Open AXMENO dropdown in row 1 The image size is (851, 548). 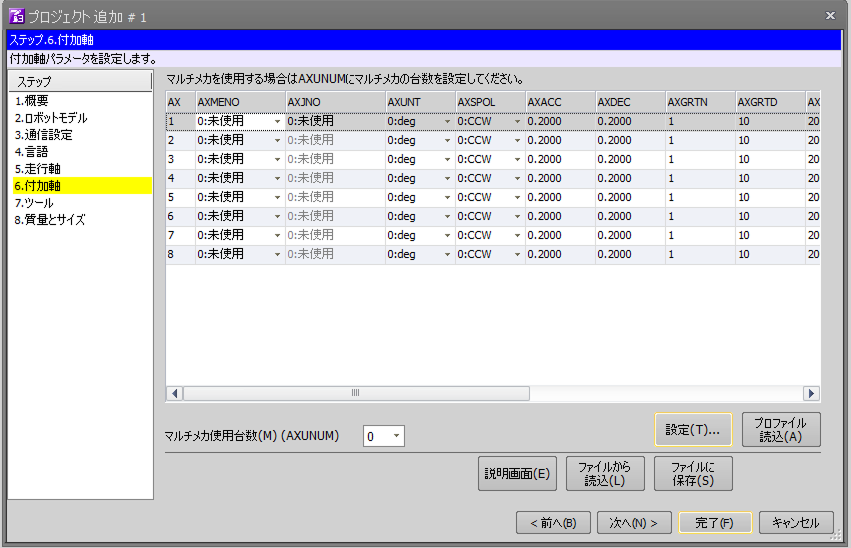(x=277, y=121)
